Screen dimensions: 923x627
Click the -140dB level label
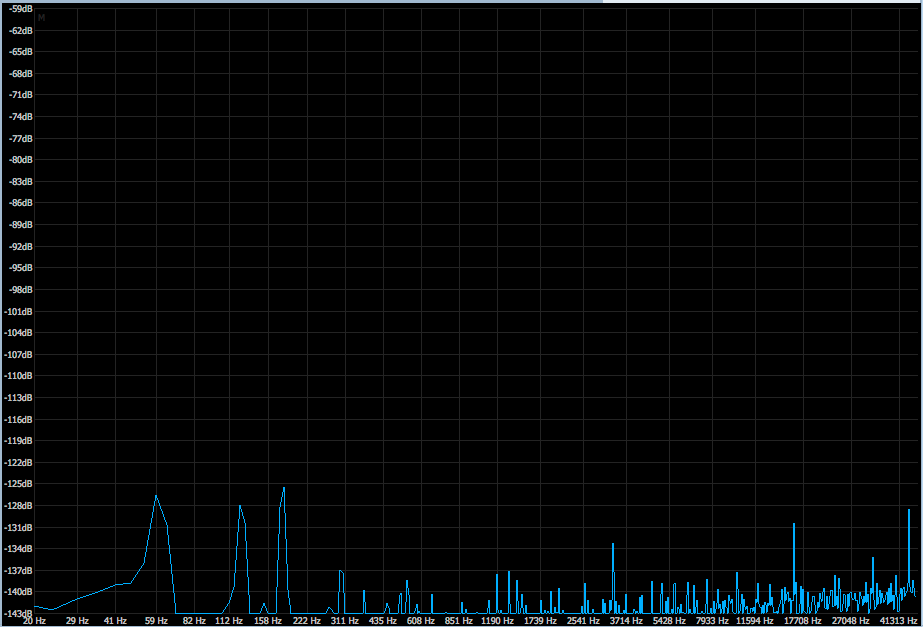19,592
